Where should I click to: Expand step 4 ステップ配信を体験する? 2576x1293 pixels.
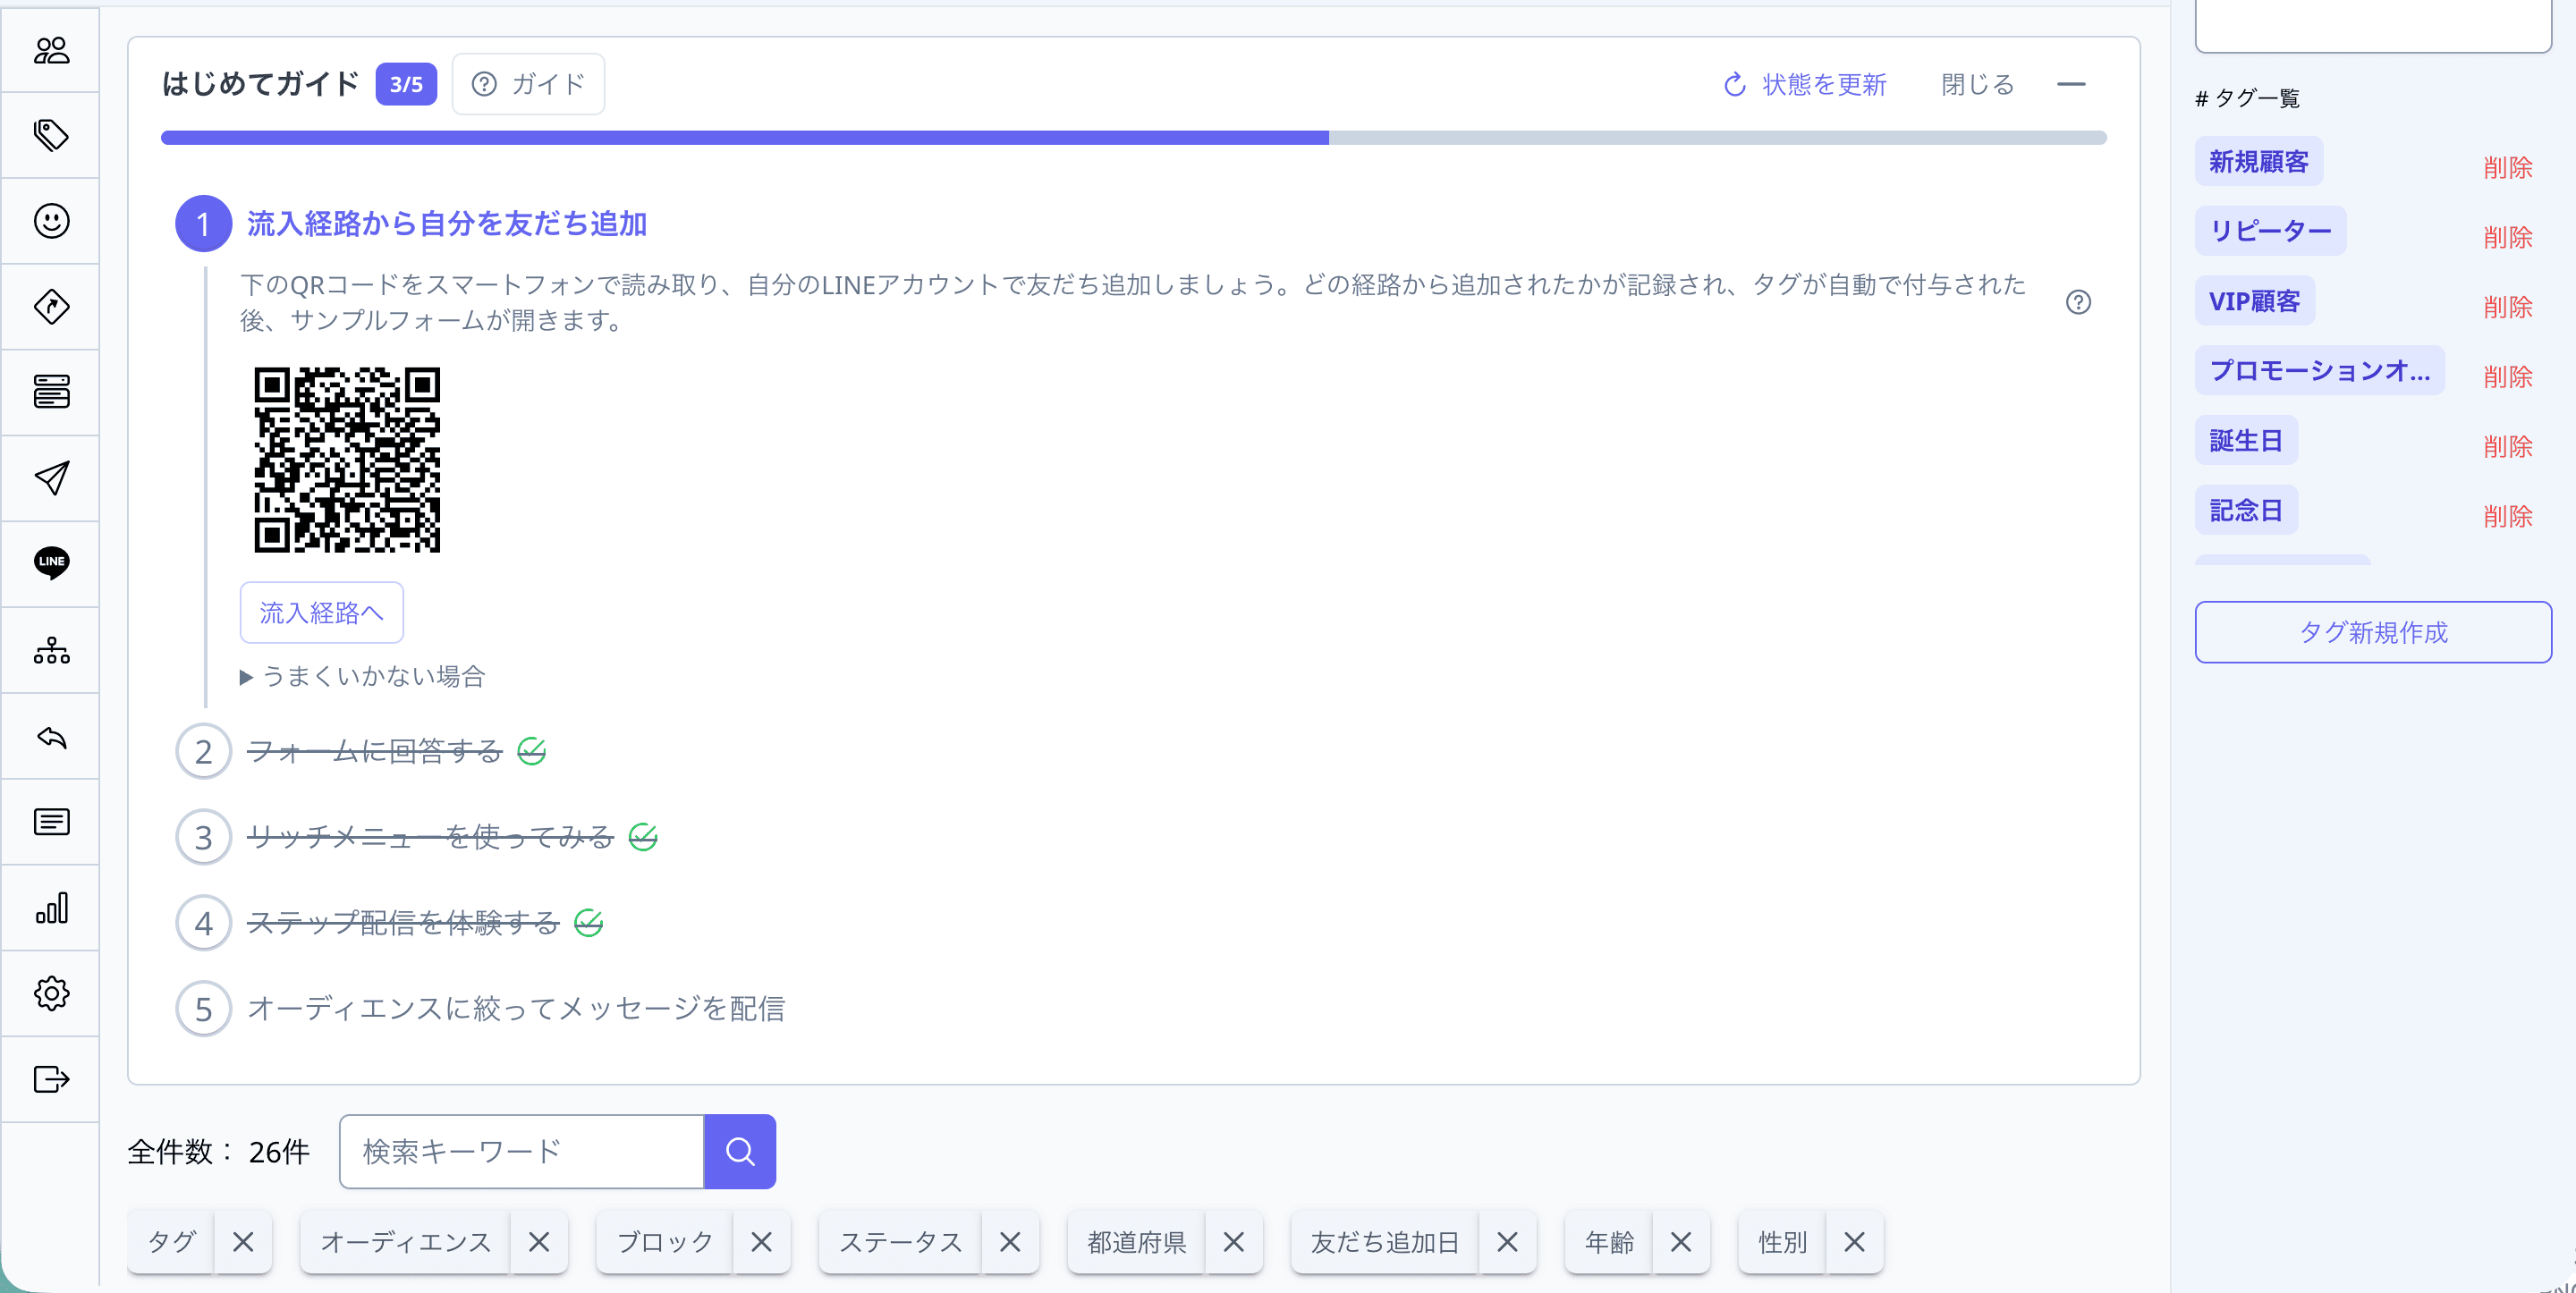tap(403, 923)
